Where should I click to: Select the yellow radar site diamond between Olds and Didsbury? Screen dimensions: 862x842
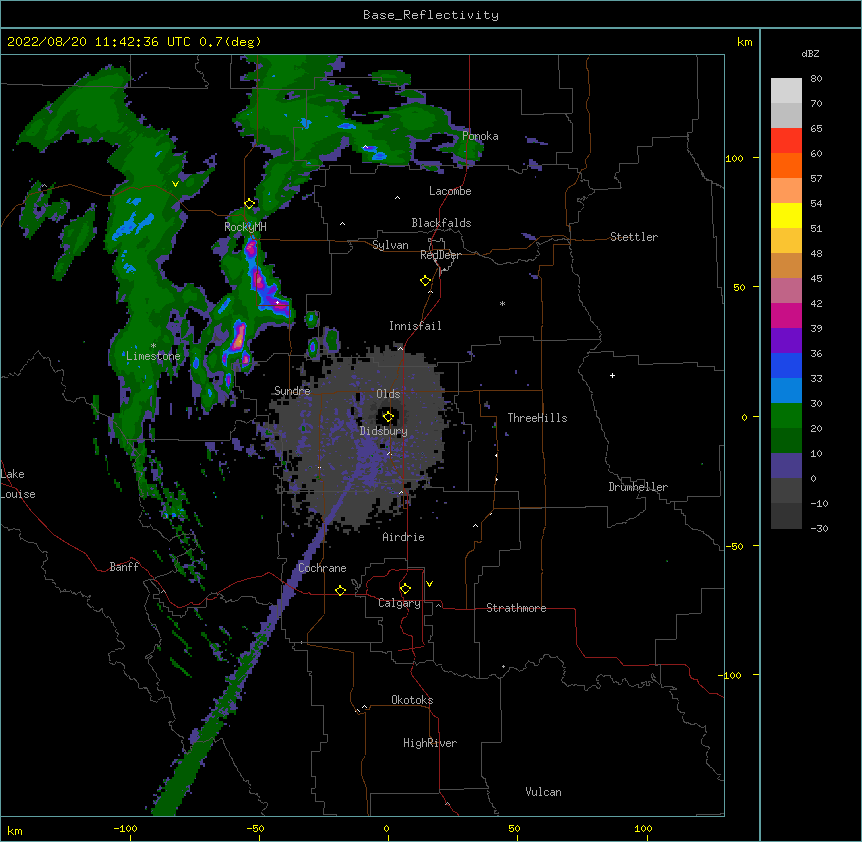(x=388, y=417)
